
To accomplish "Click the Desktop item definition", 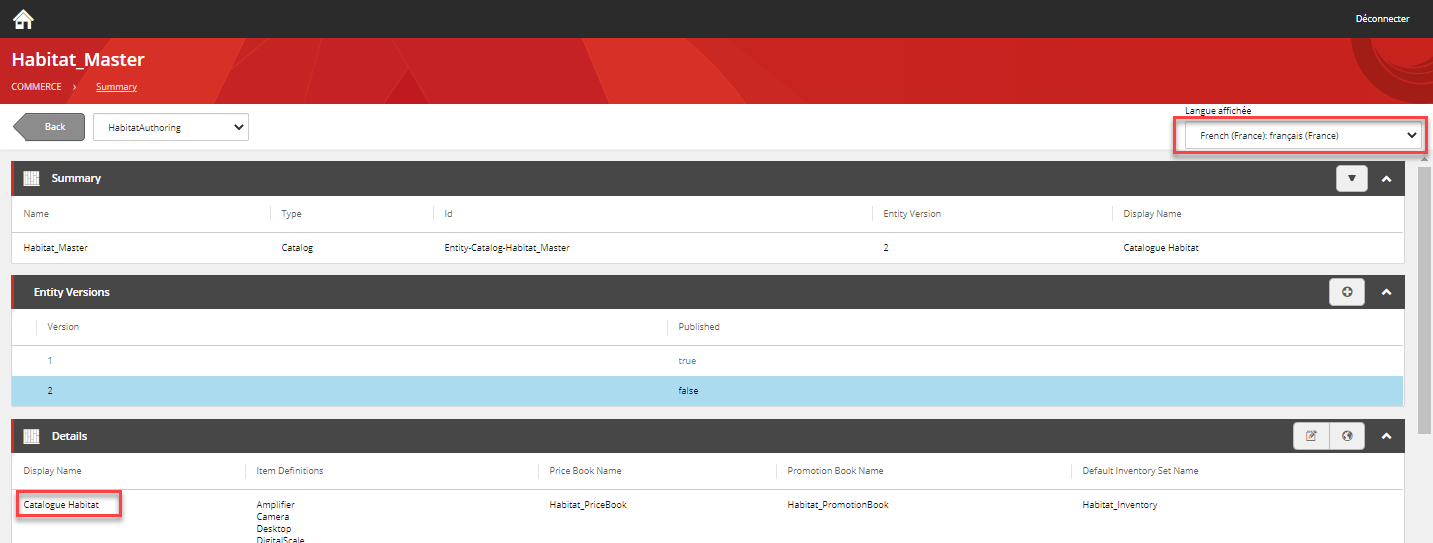I will pyautogui.click(x=274, y=528).
